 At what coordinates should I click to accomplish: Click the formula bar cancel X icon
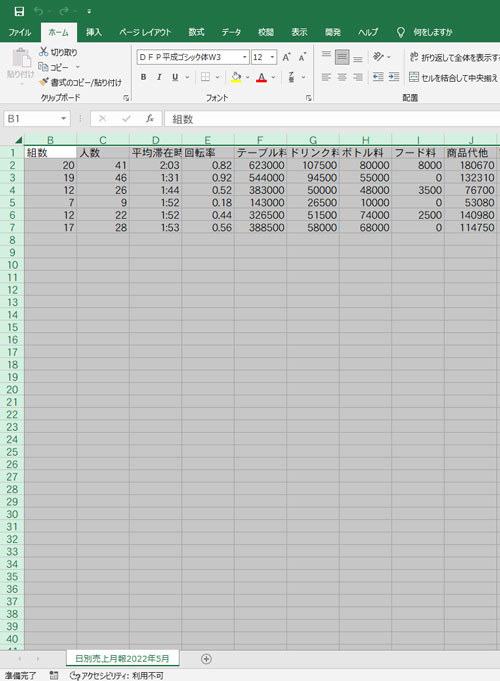tap(103, 119)
